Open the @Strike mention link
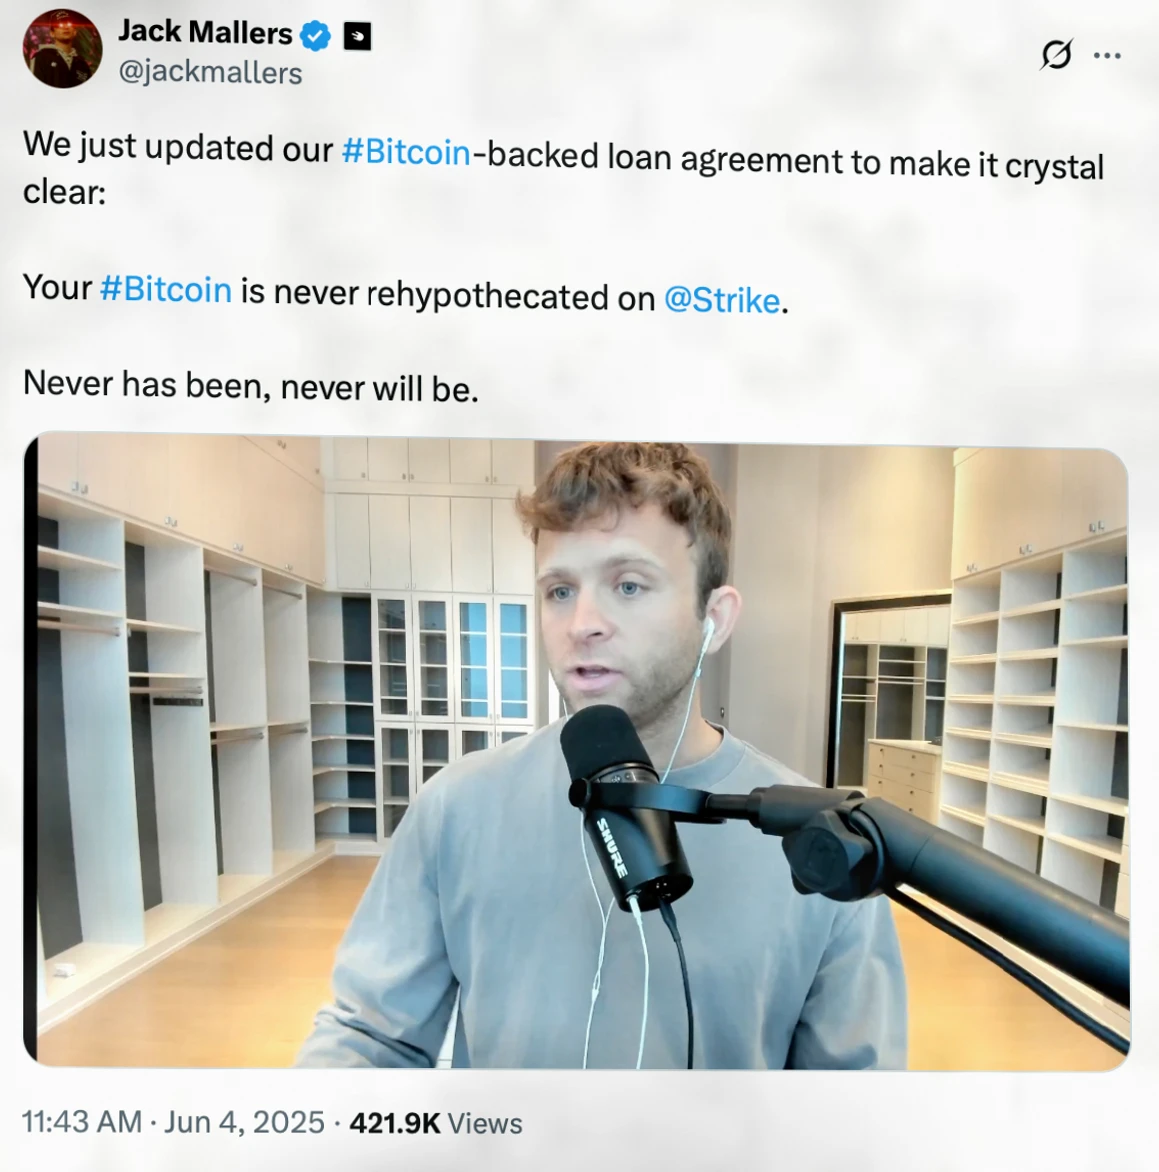The width and height of the screenshot is (1159, 1172). (x=722, y=300)
